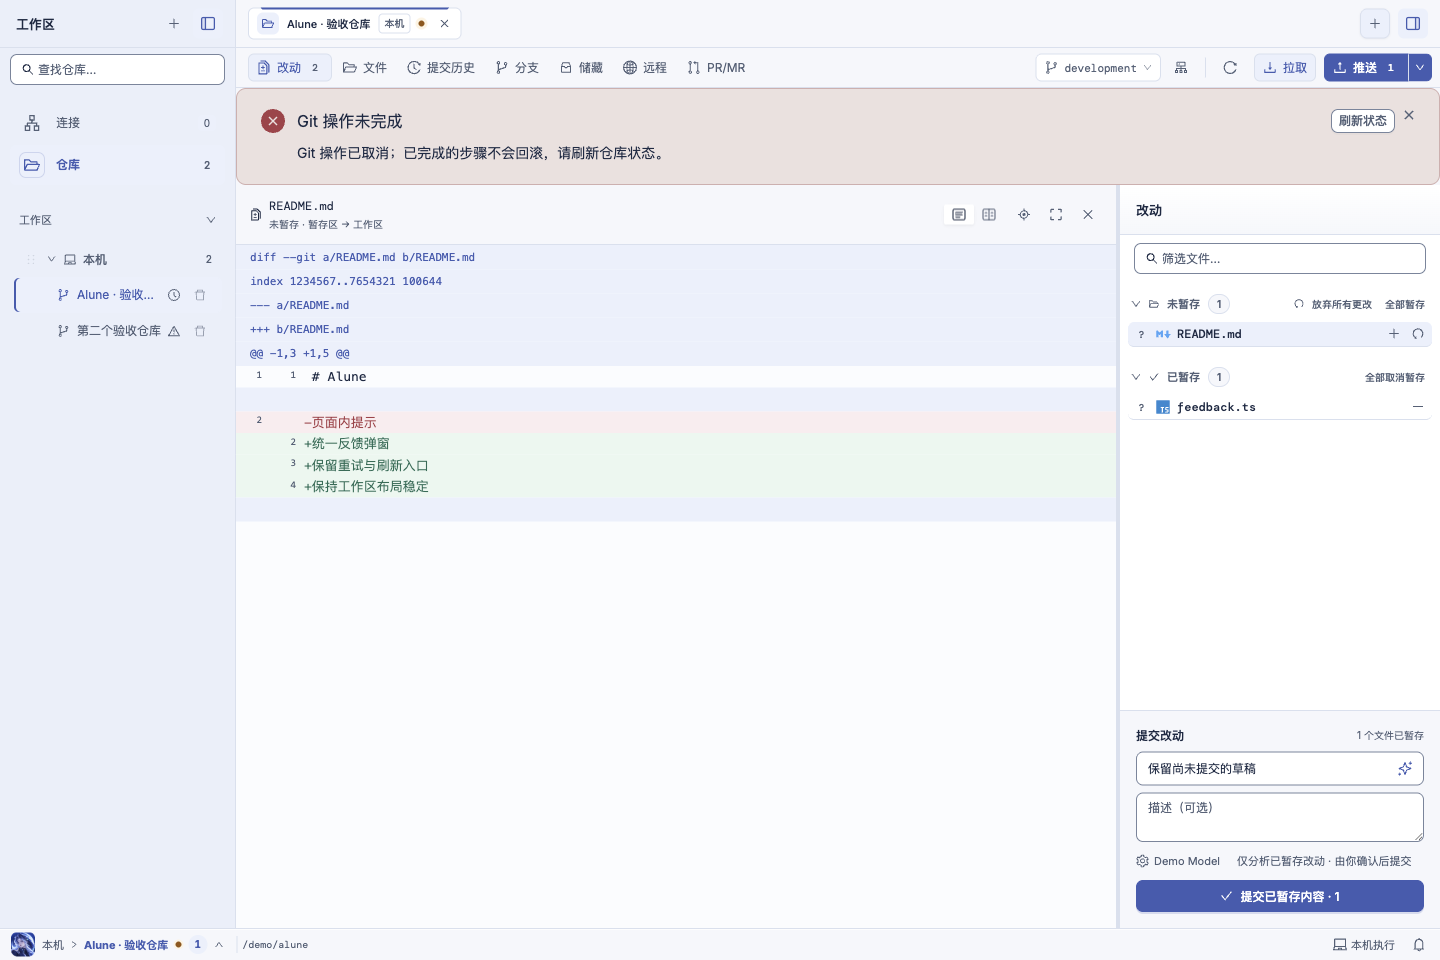
Task: Select 第二个验收仓库 in the tree
Action: [117, 331]
